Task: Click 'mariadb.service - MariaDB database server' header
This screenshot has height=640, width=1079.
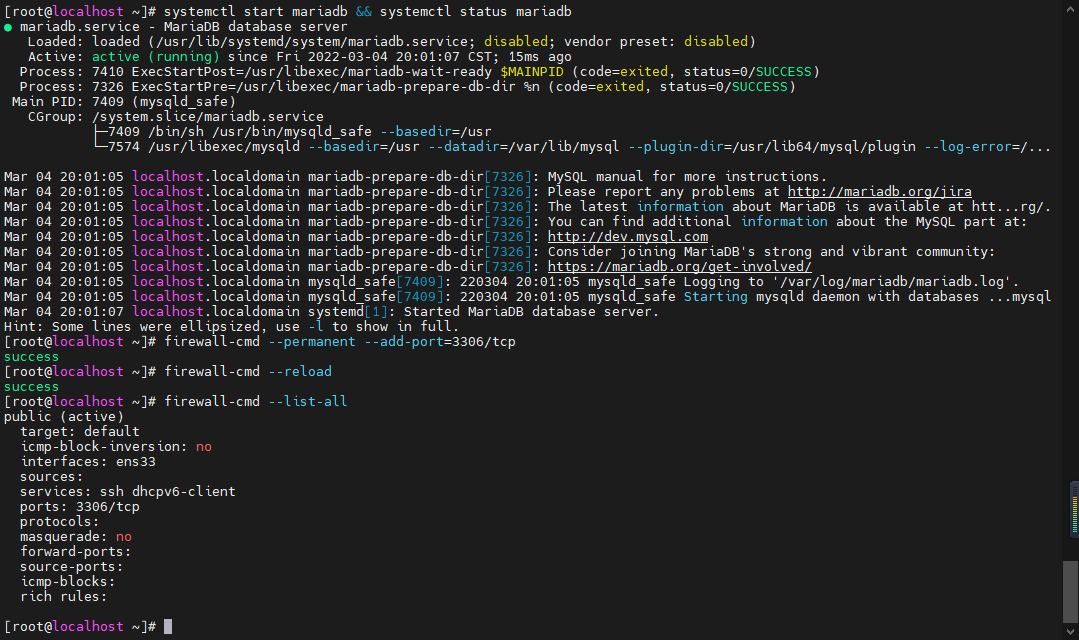Action: click(x=184, y=27)
